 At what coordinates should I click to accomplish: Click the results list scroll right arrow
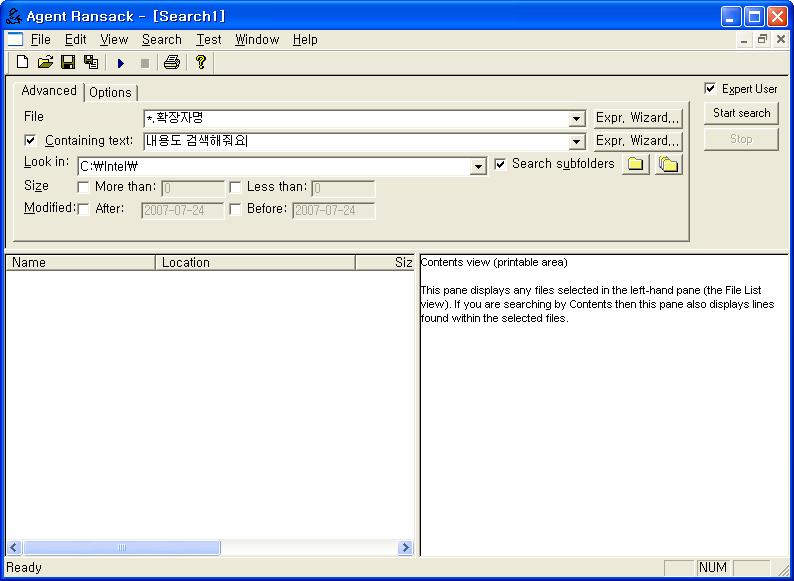(405, 548)
